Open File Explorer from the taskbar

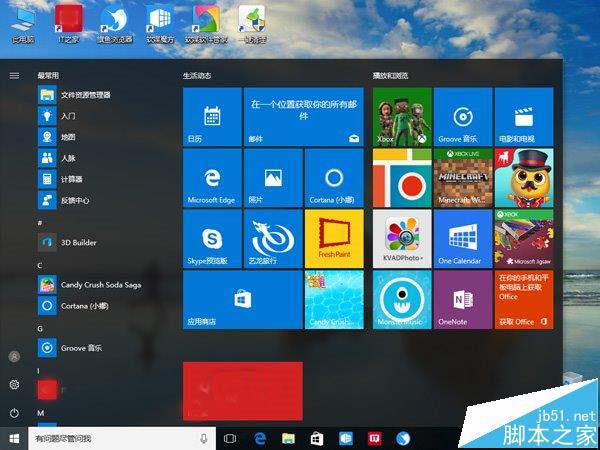coord(289,439)
